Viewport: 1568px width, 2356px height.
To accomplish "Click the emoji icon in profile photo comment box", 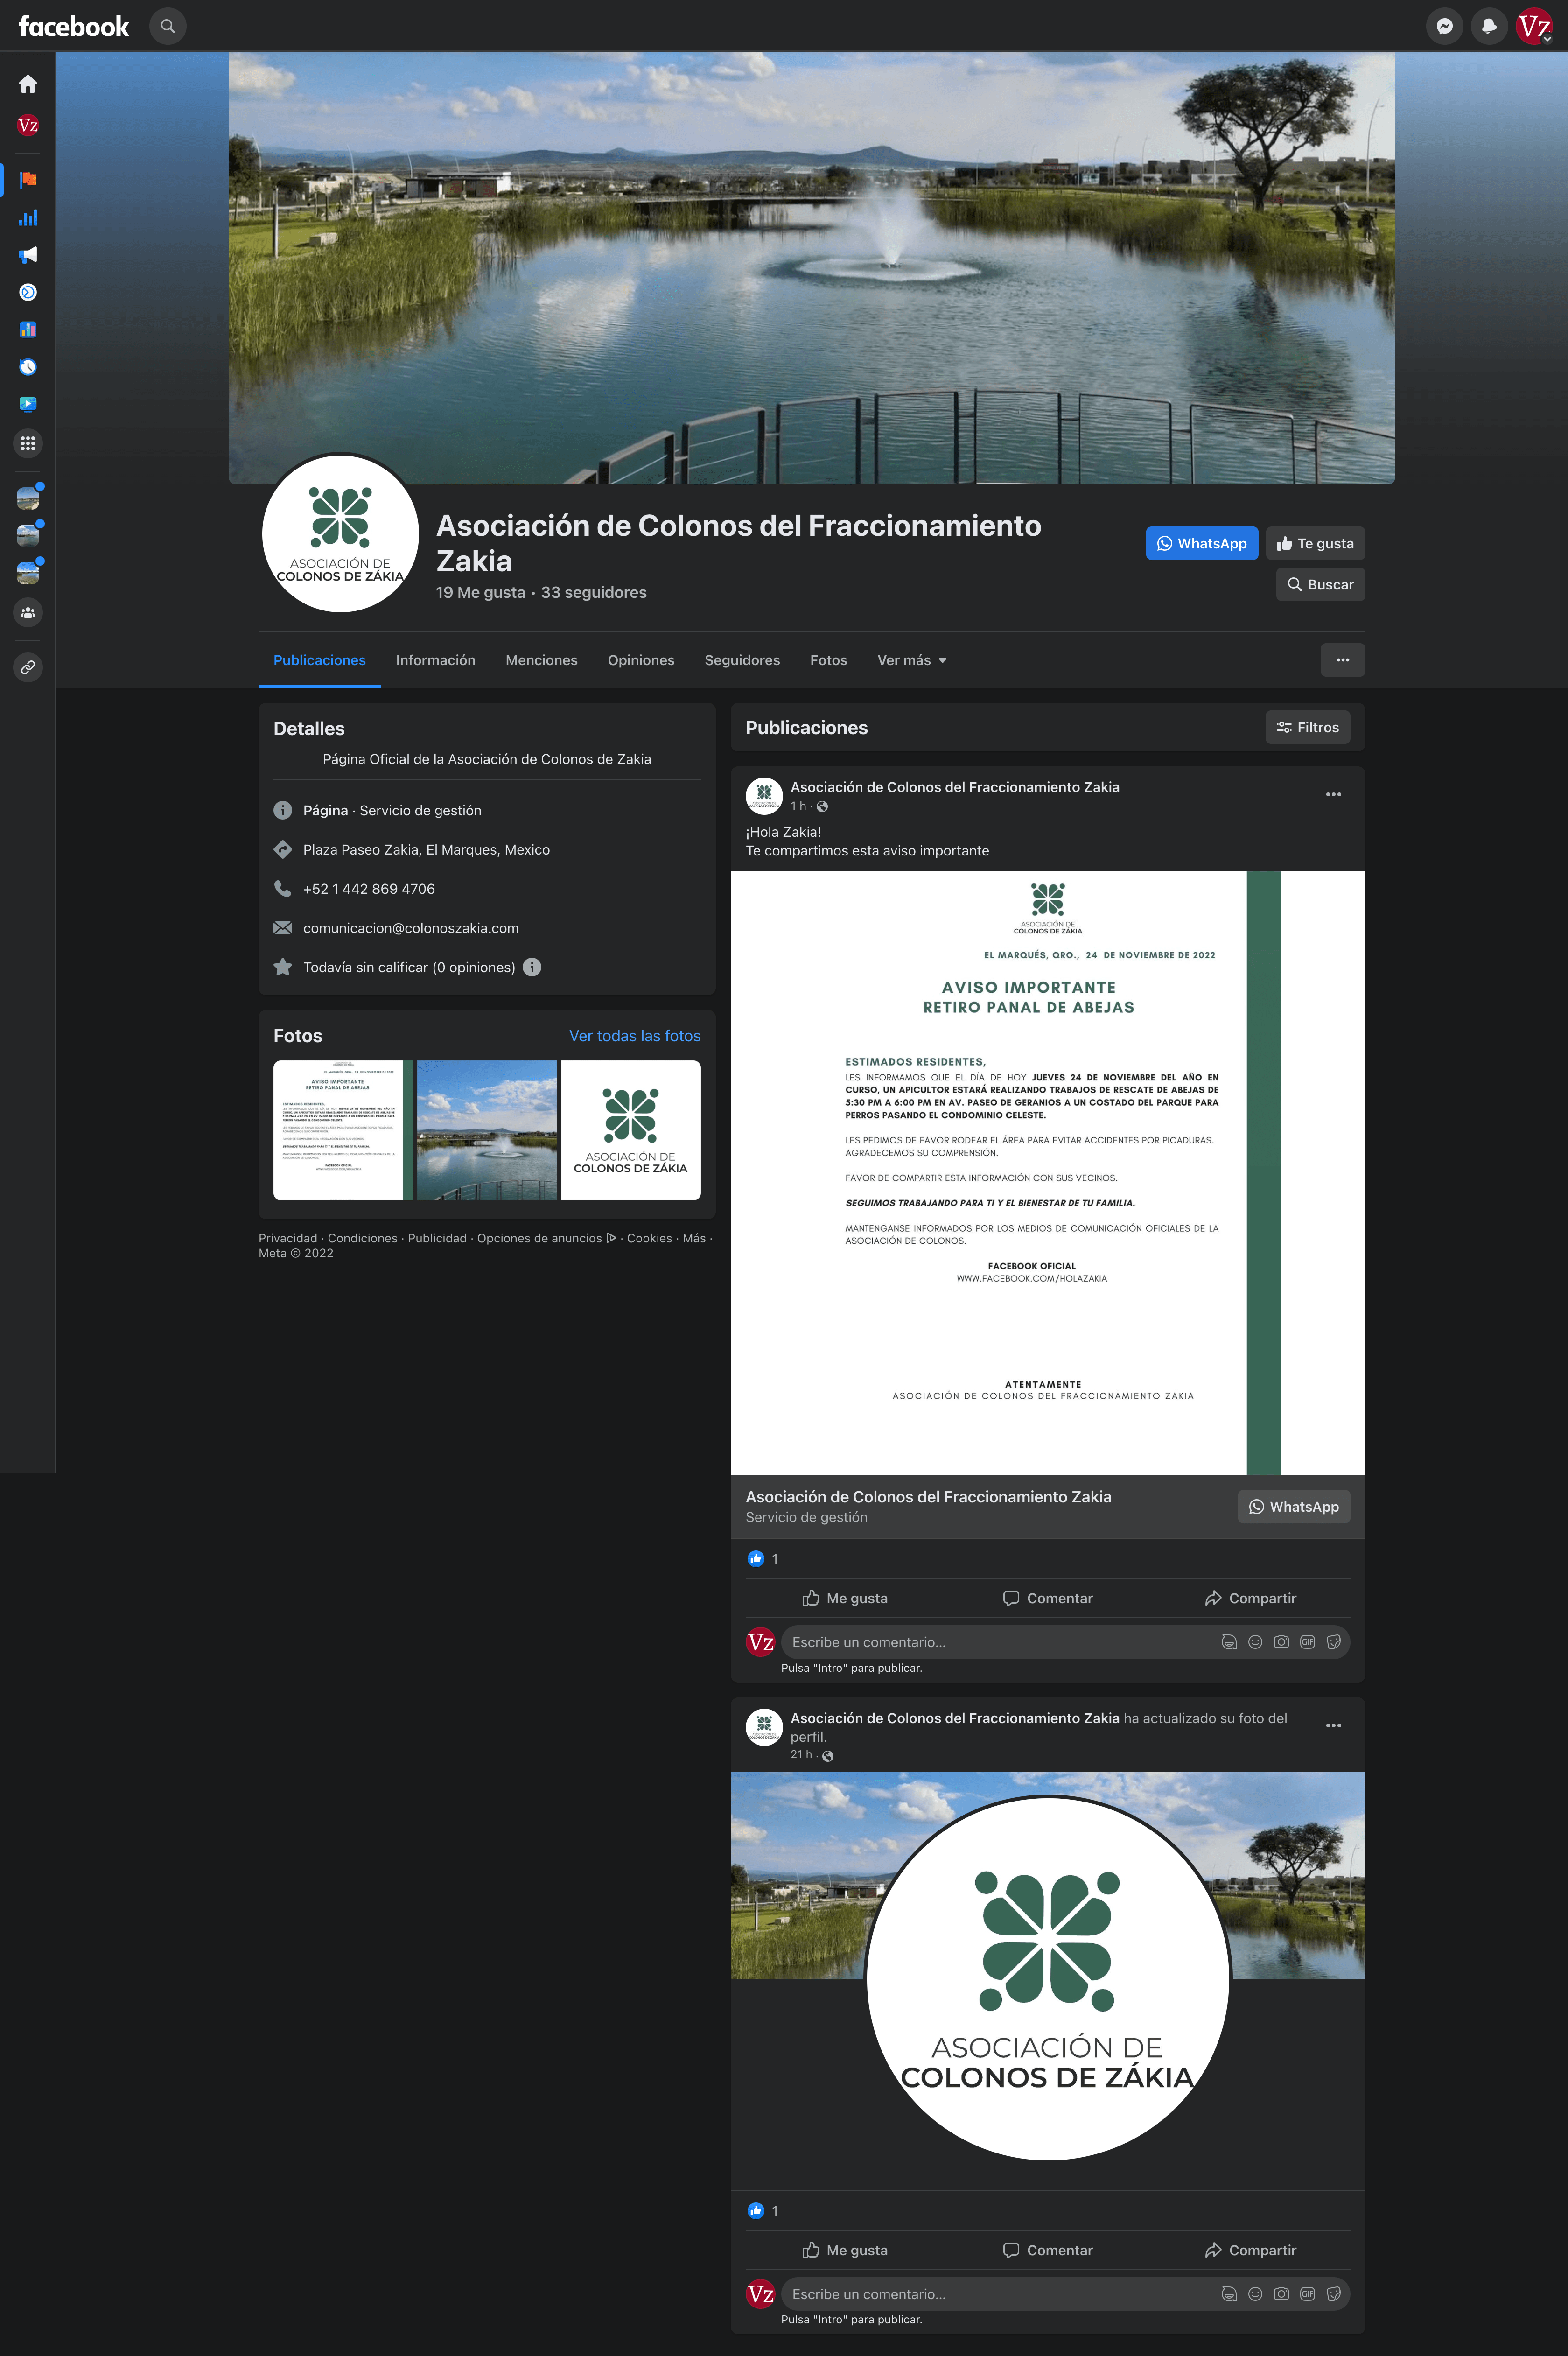I will click(1255, 2294).
